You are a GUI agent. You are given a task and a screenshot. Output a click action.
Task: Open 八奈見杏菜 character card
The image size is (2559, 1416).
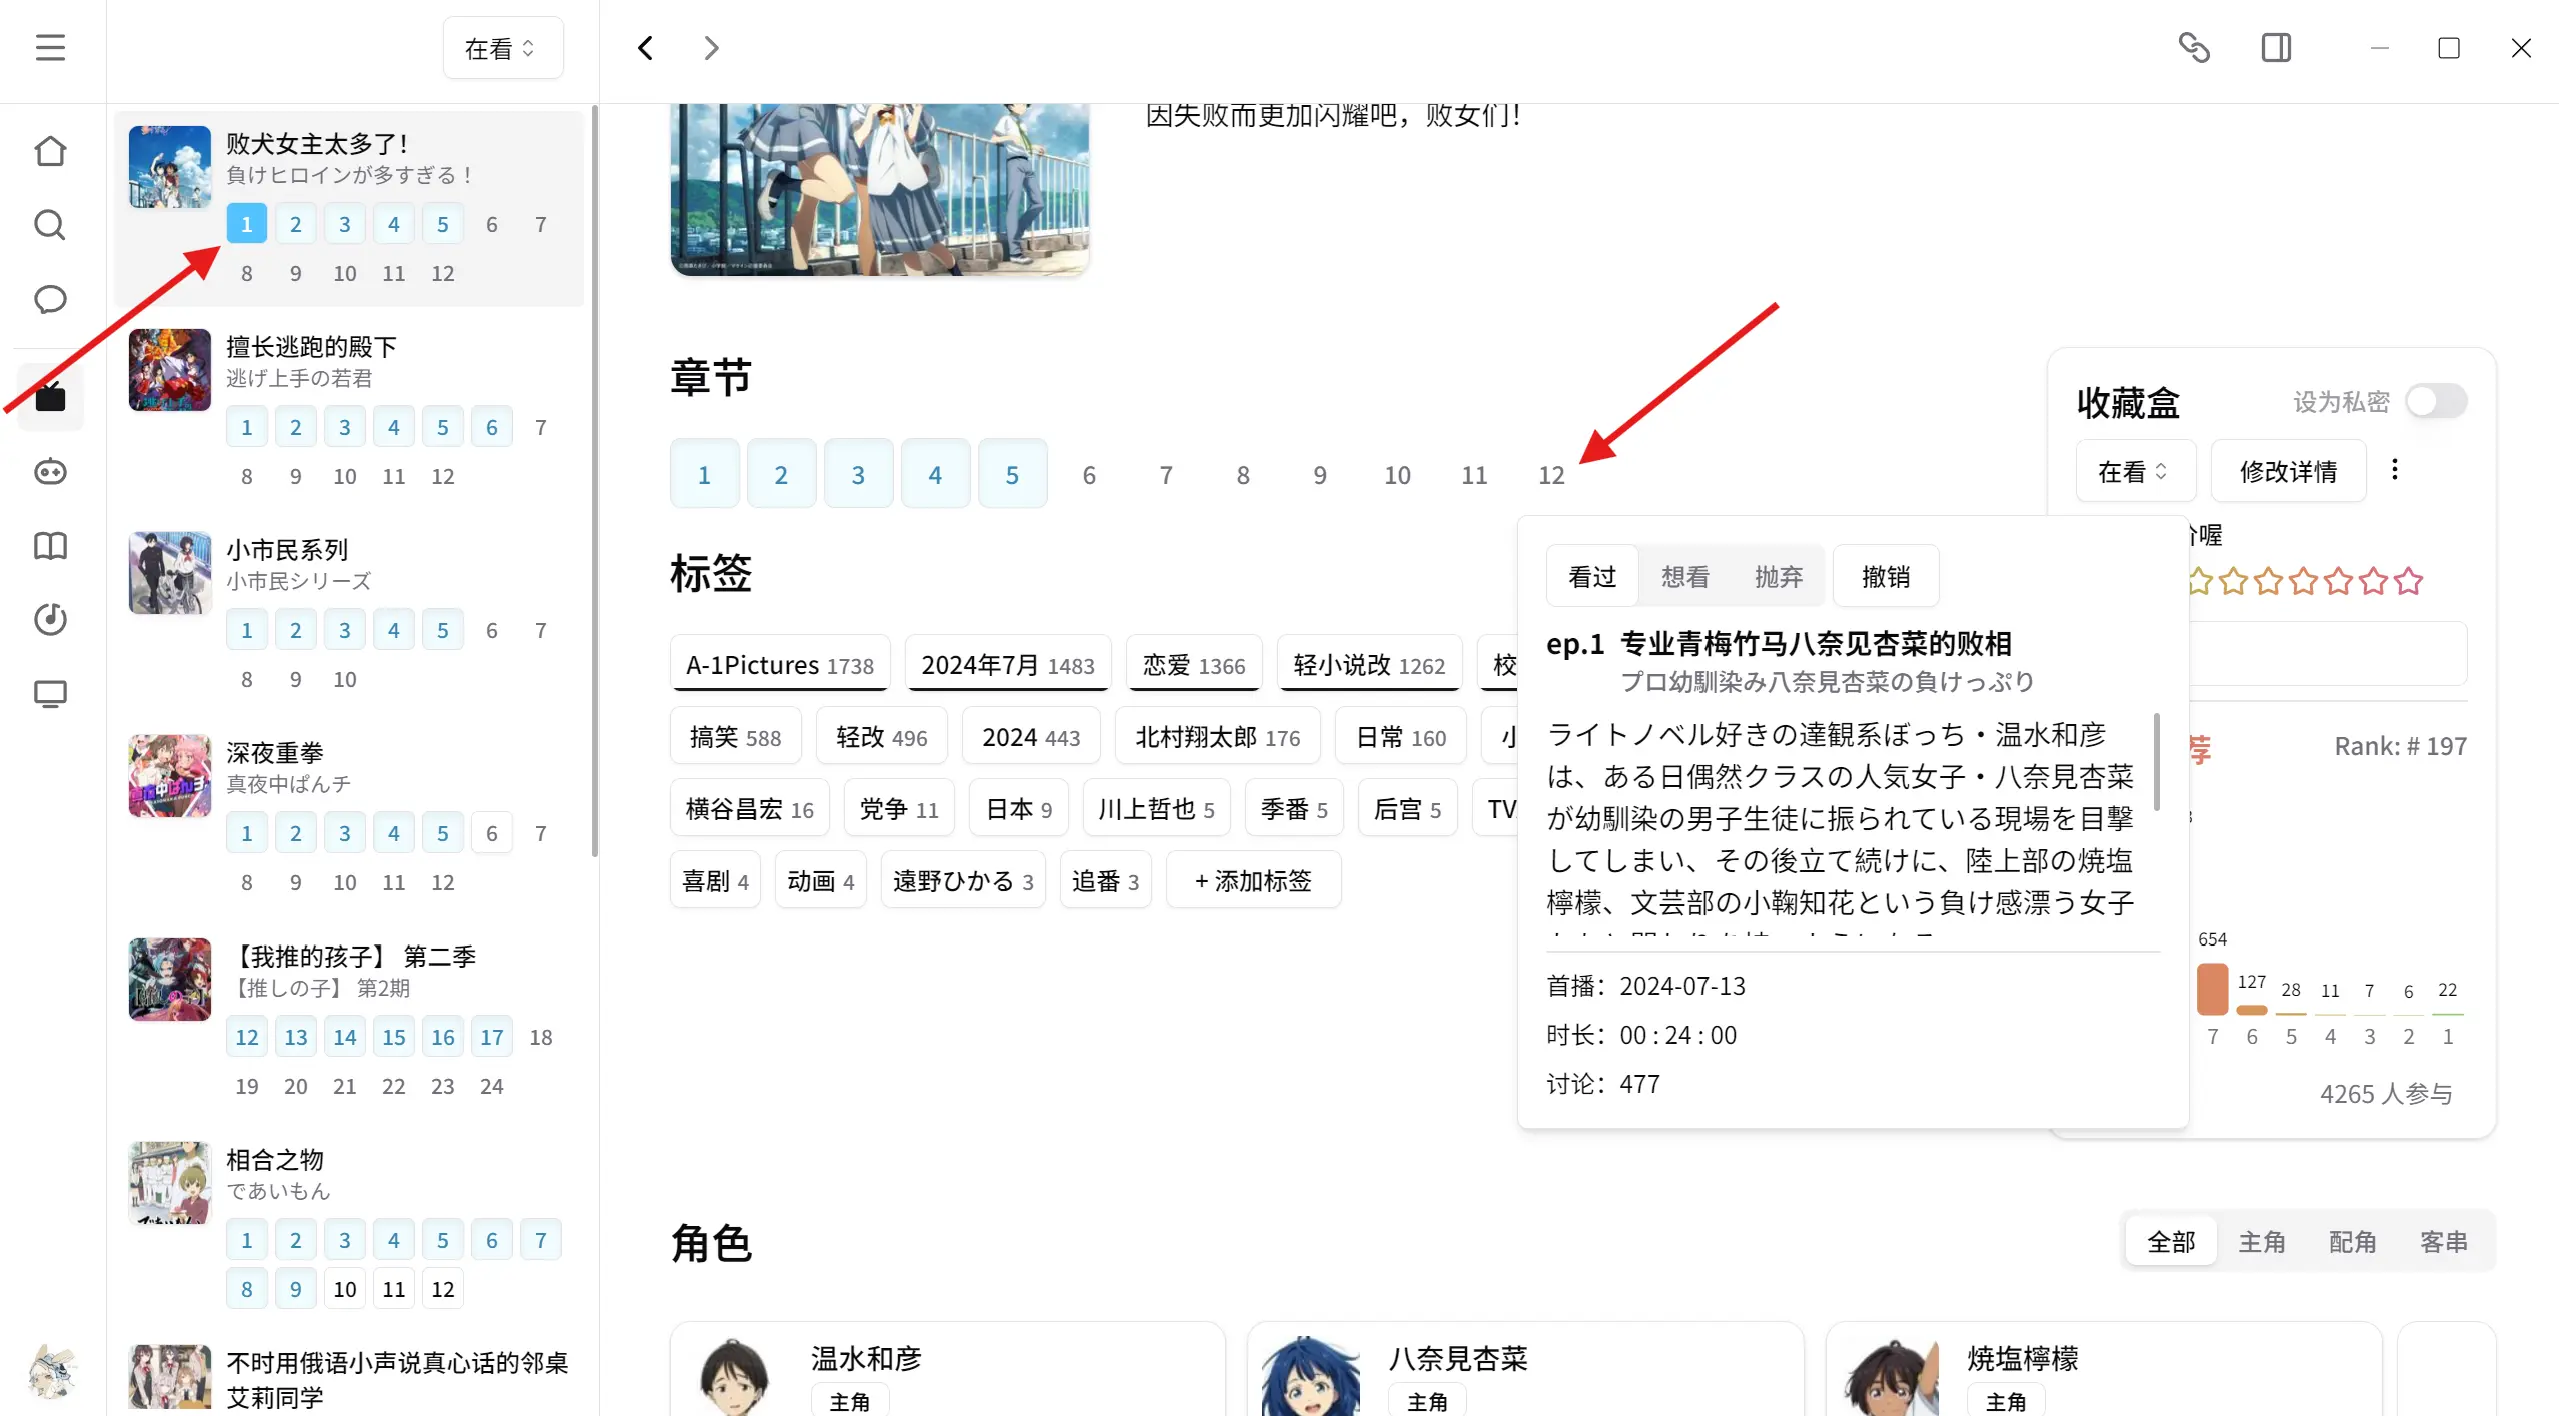(1525, 1369)
